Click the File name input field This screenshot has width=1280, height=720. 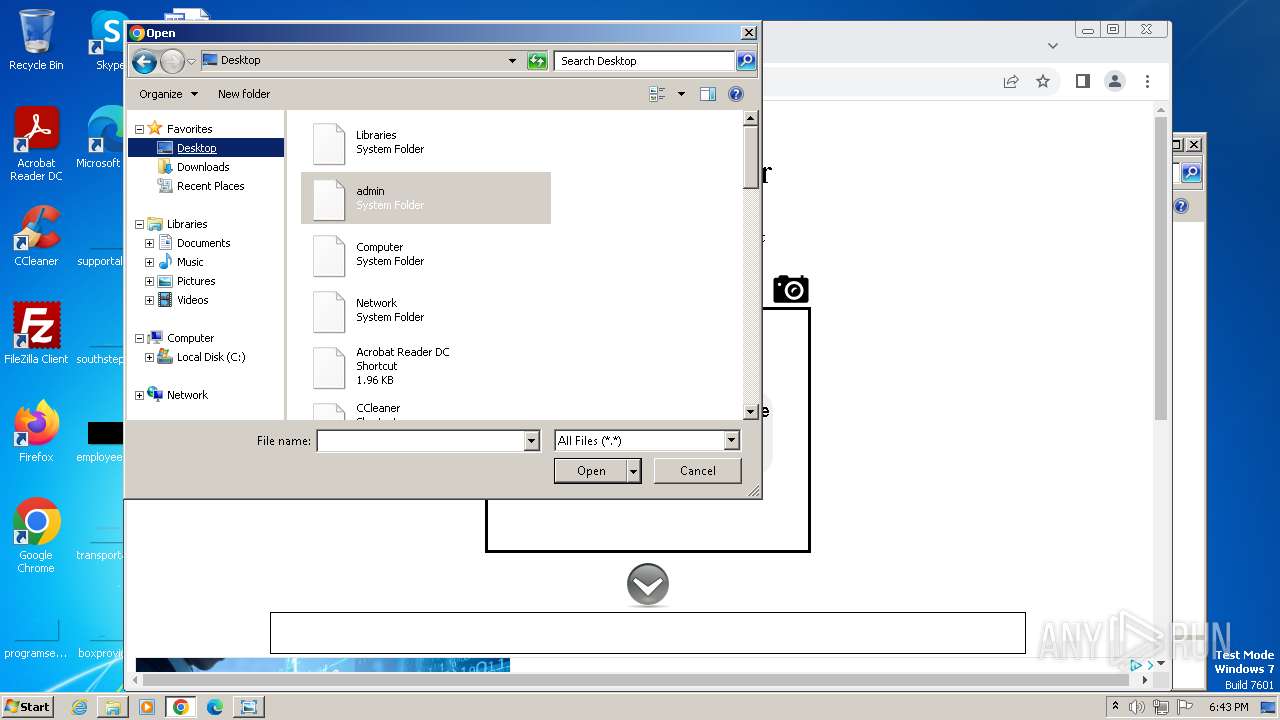pyautogui.click(x=421, y=441)
